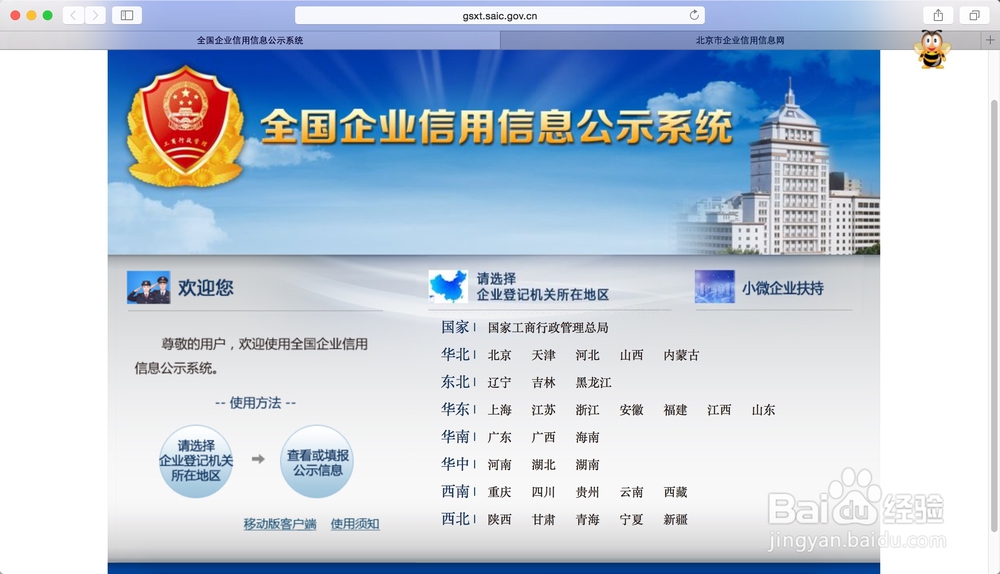Click the saluting officers icon
The width and height of the screenshot is (1000, 574).
149,288
